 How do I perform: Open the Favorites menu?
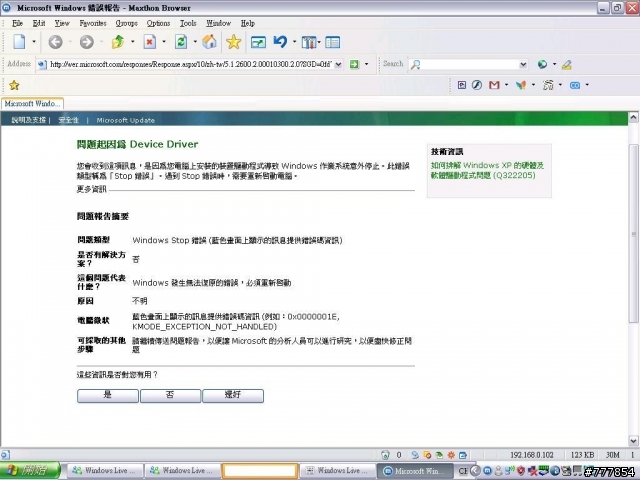93,23
